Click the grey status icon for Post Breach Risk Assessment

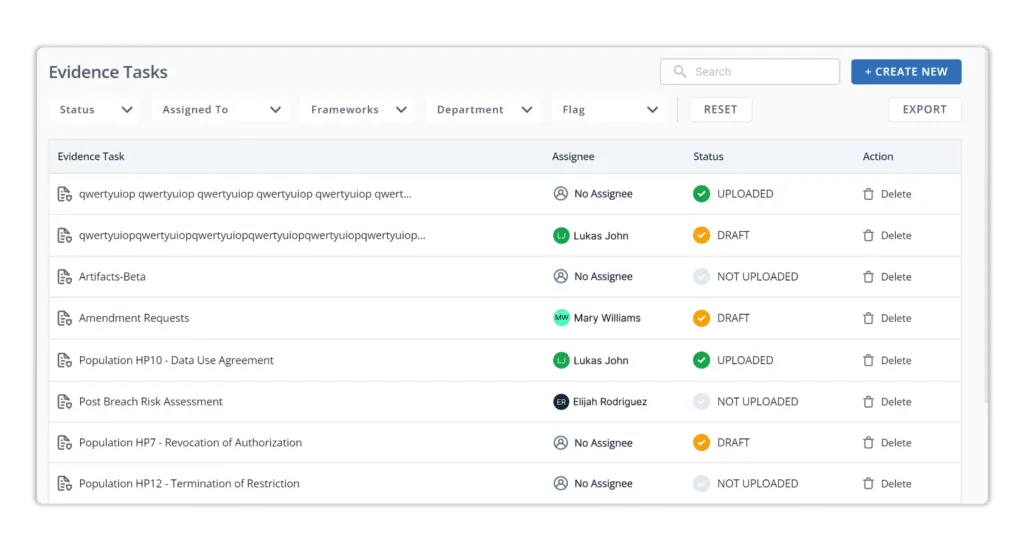point(701,401)
